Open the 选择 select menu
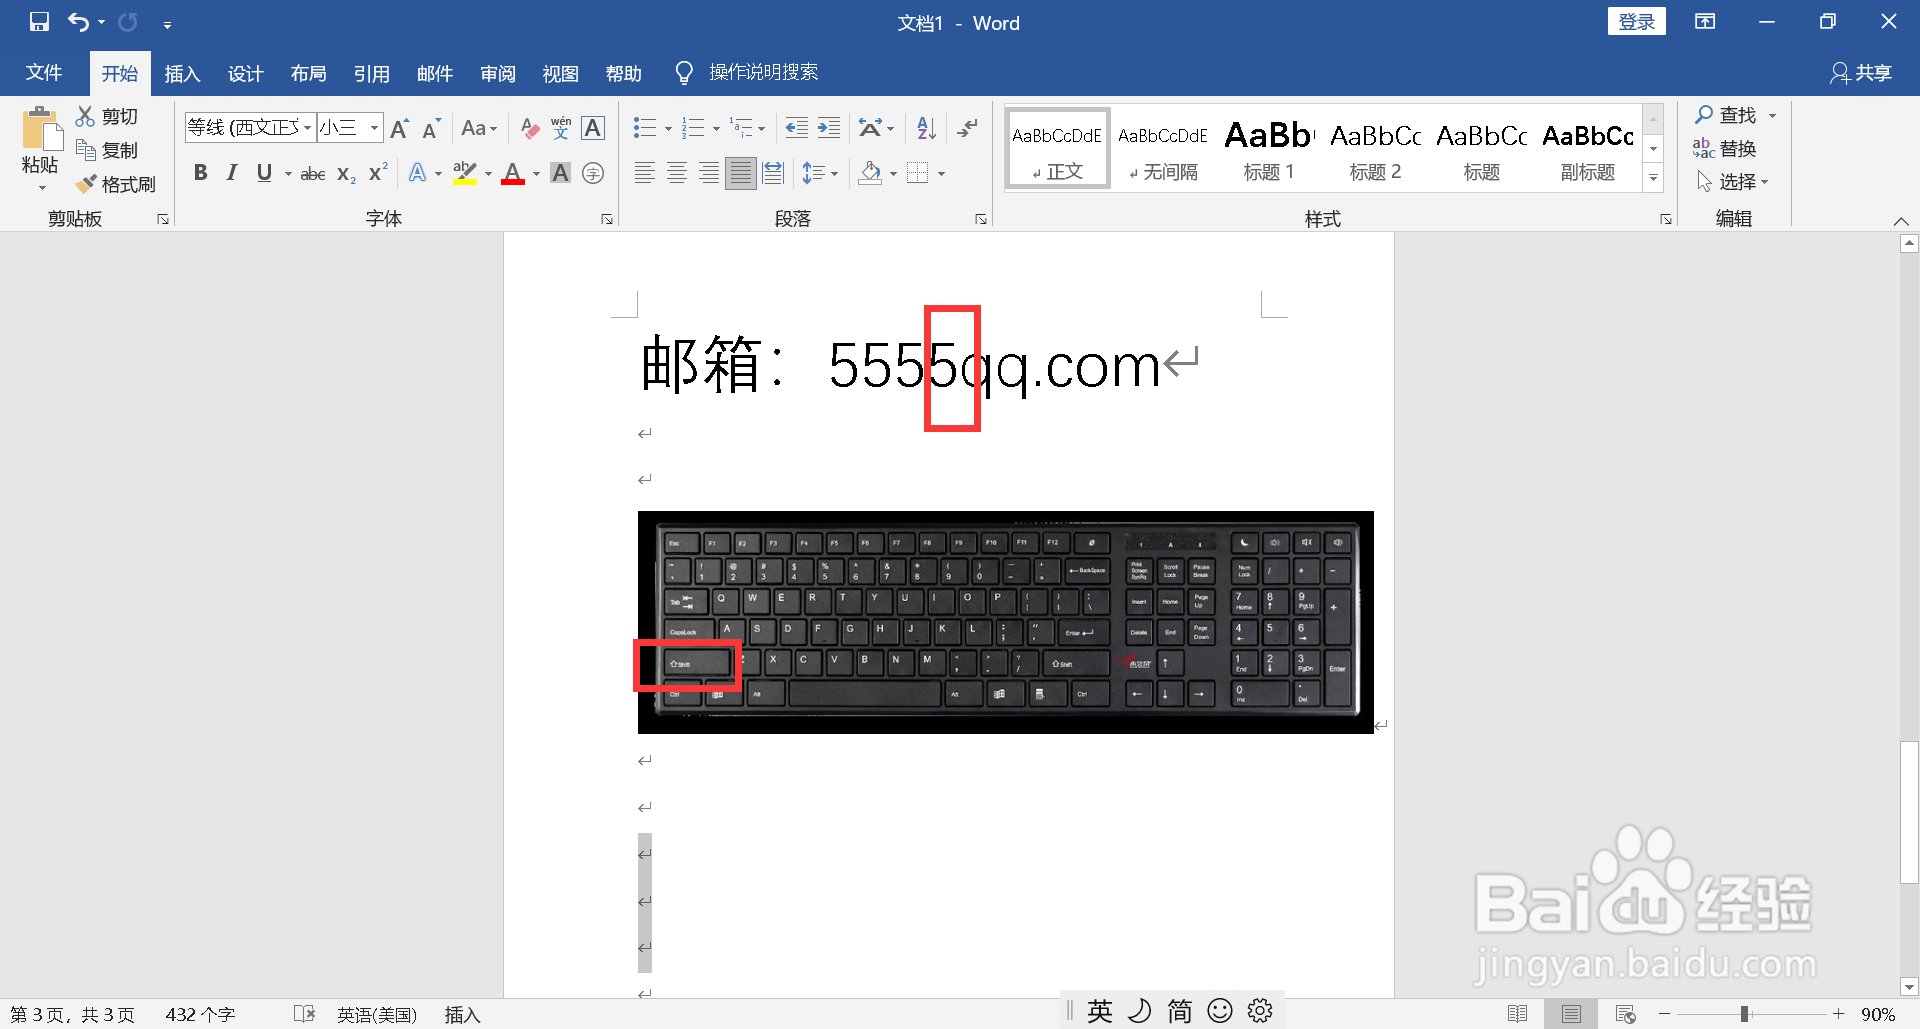 pos(1732,181)
